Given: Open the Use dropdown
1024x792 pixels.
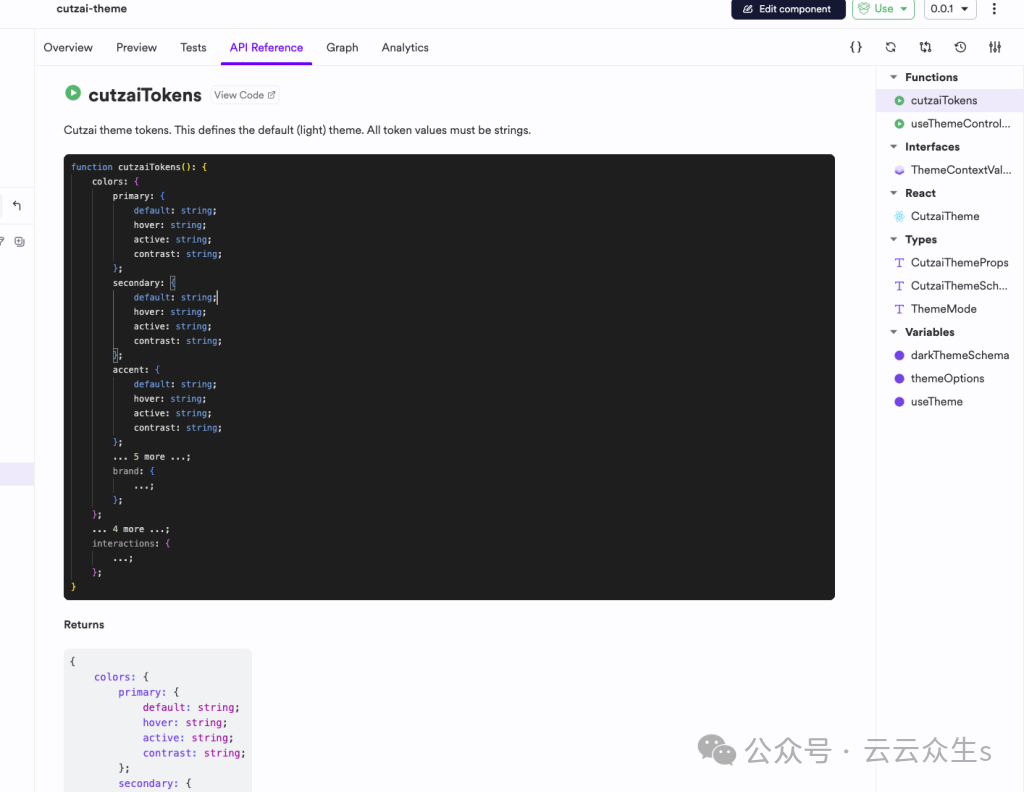Looking at the screenshot, I should pyautogui.click(x=883, y=8).
